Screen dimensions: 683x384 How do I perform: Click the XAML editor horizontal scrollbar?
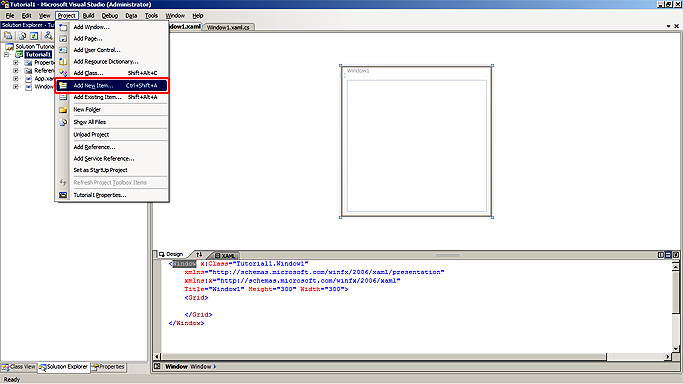pyautogui.click(x=413, y=357)
